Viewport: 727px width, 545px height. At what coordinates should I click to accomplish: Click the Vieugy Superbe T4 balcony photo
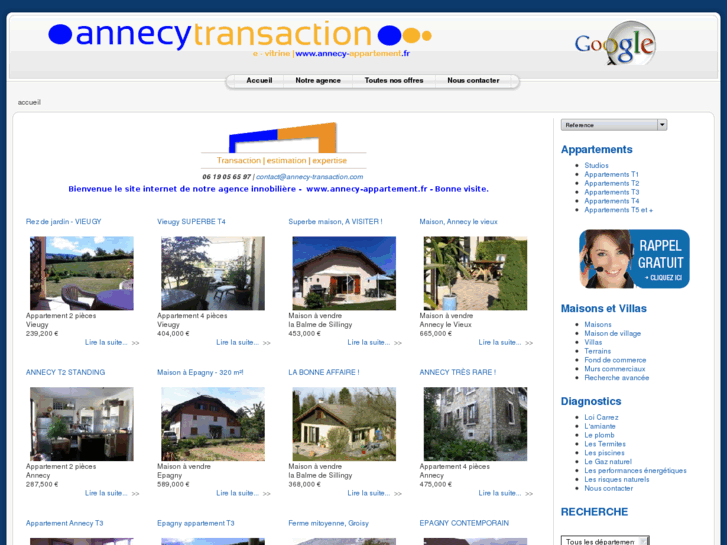pos(213,273)
